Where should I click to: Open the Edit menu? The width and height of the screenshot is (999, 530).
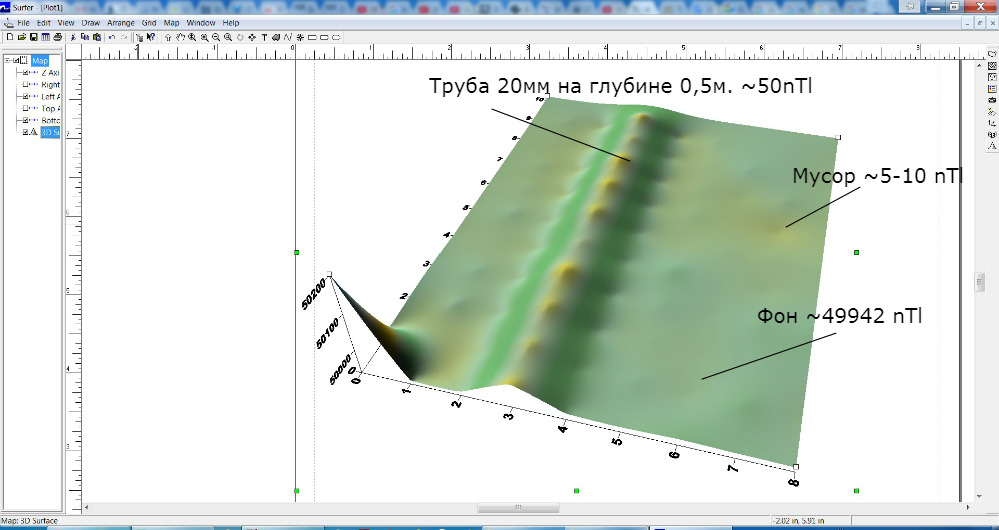click(x=43, y=23)
